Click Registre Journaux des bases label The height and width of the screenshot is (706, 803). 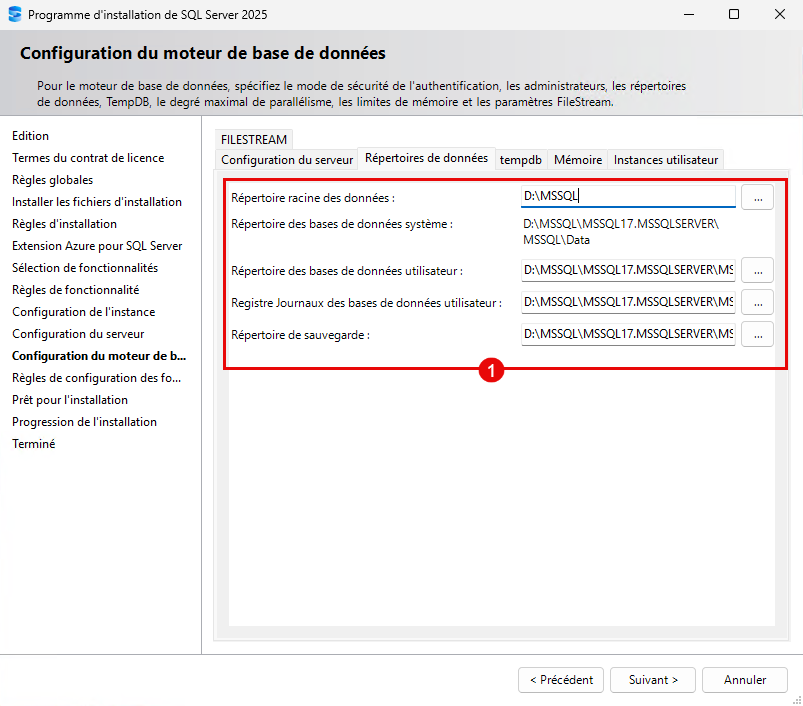click(x=366, y=303)
